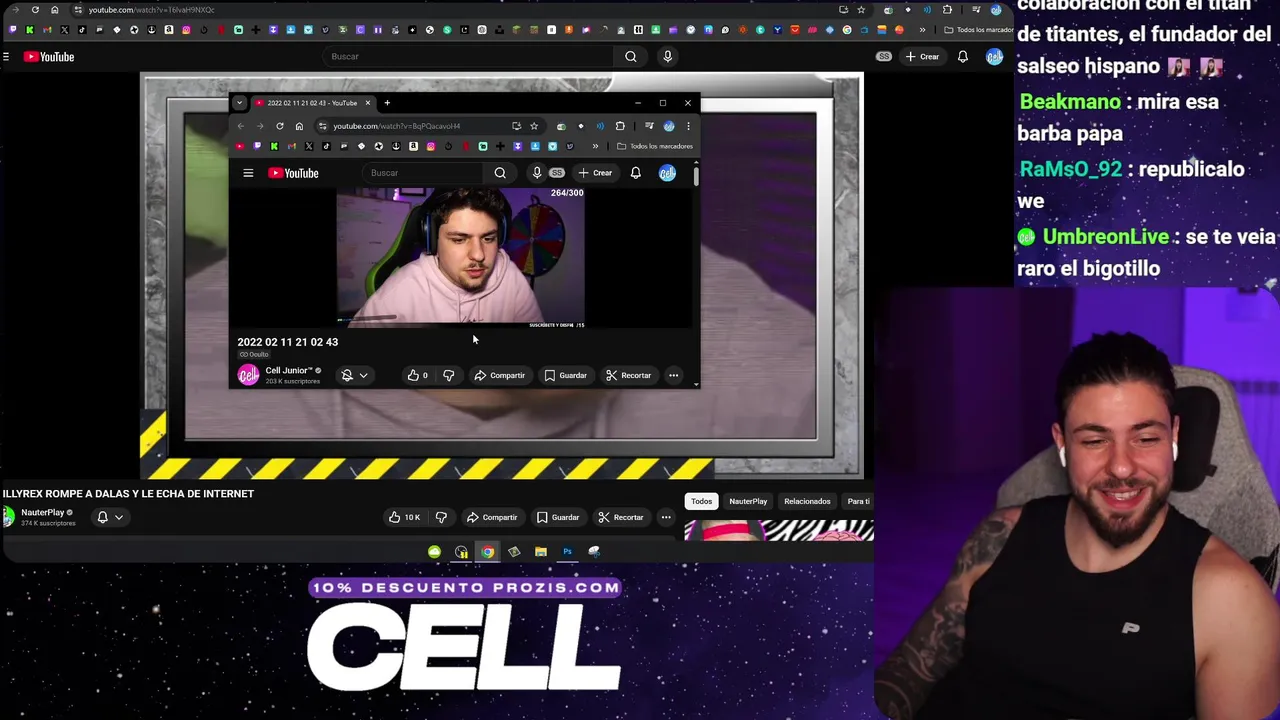Click search magnifier in nested YouTube window
Viewport: 1280px width, 720px height.
(x=500, y=173)
